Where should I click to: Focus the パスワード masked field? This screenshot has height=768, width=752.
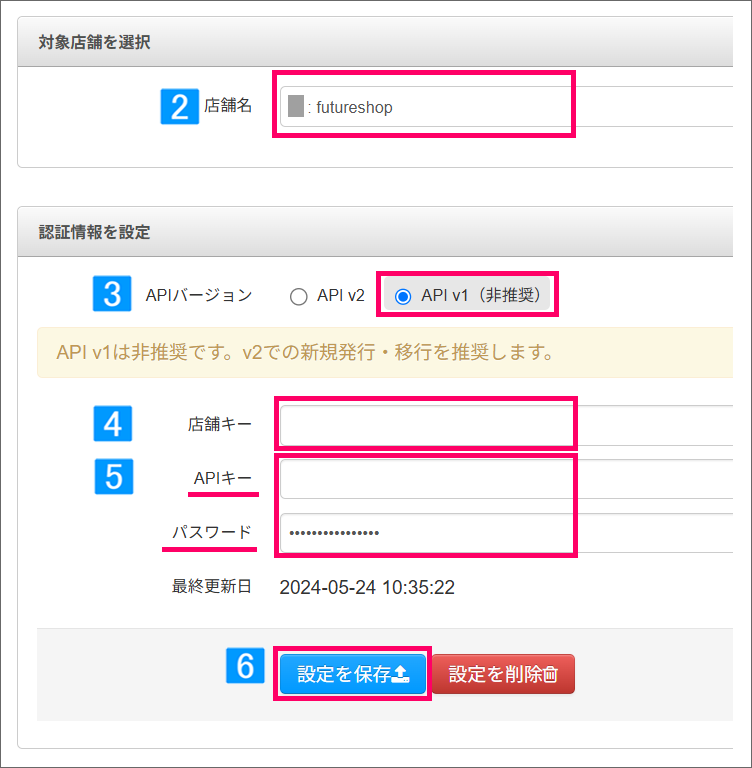(507, 533)
